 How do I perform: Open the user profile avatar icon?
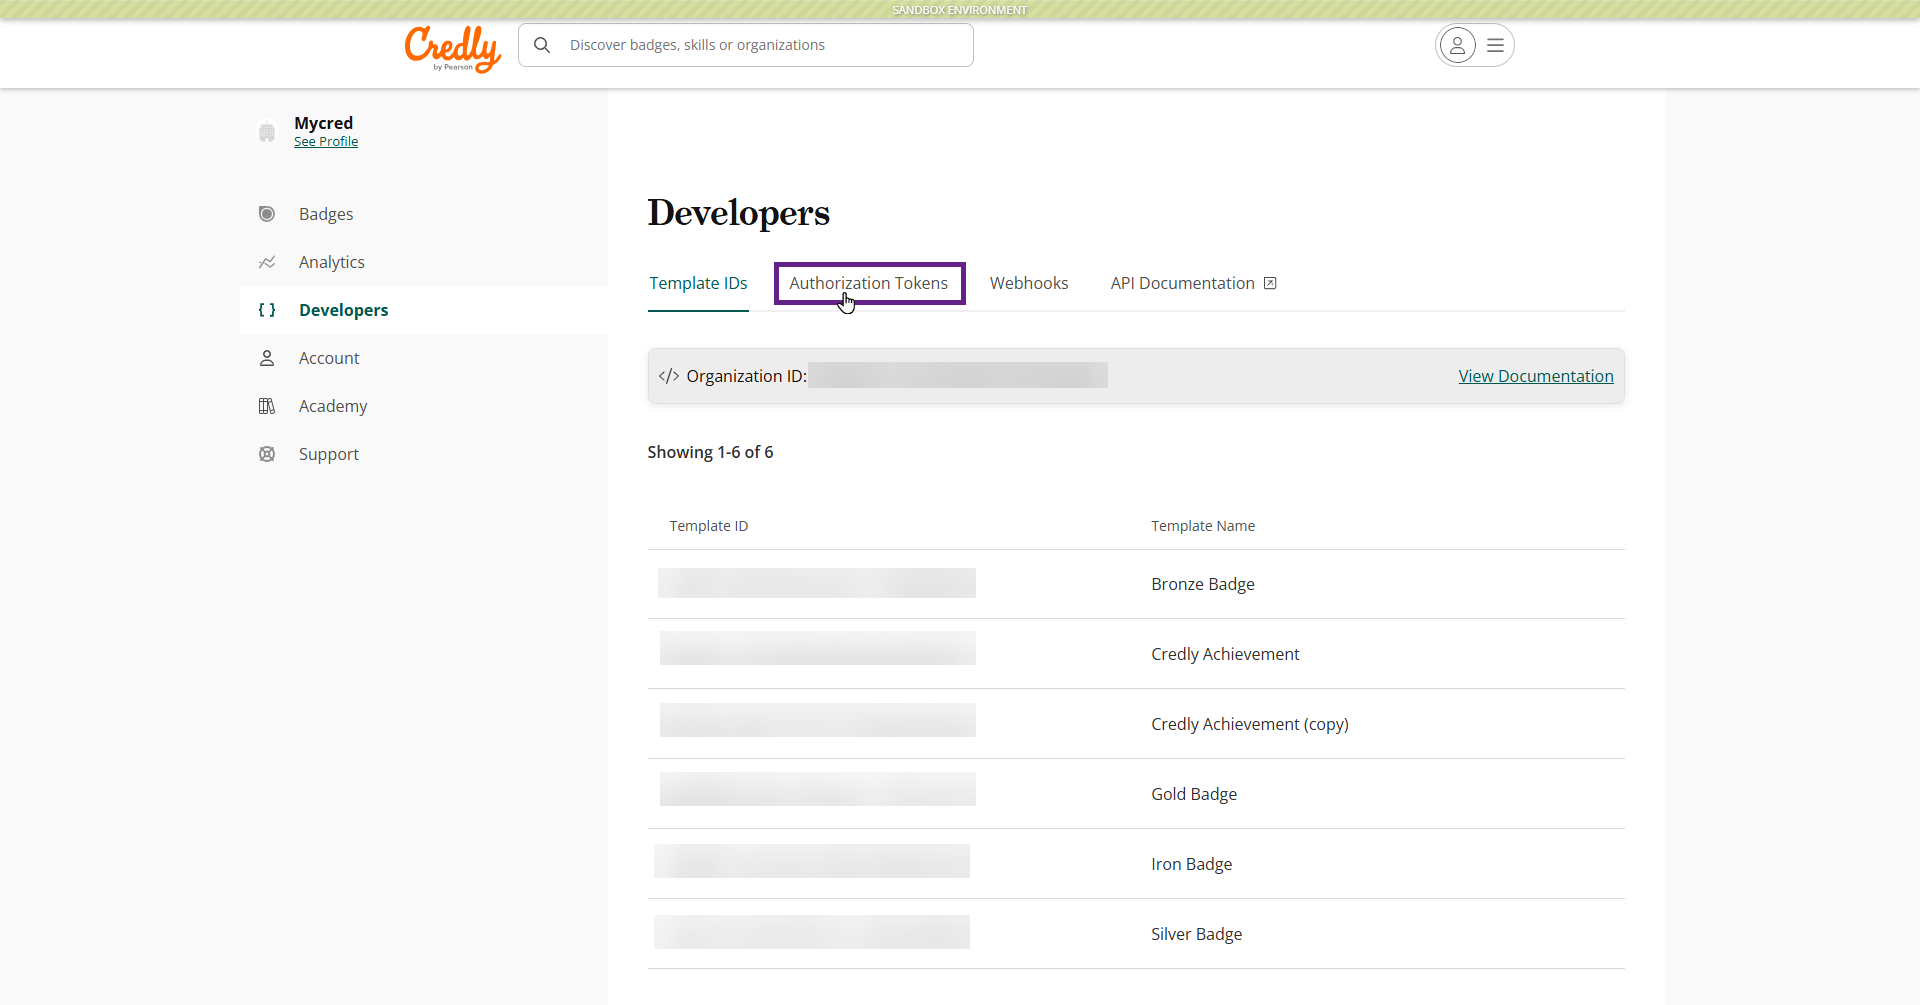coord(1457,45)
